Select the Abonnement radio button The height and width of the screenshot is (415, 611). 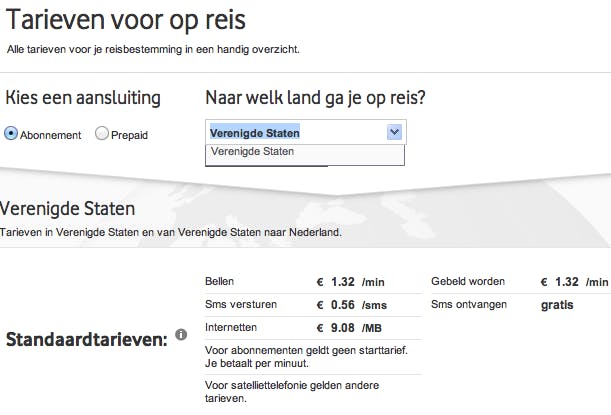coord(12,133)
